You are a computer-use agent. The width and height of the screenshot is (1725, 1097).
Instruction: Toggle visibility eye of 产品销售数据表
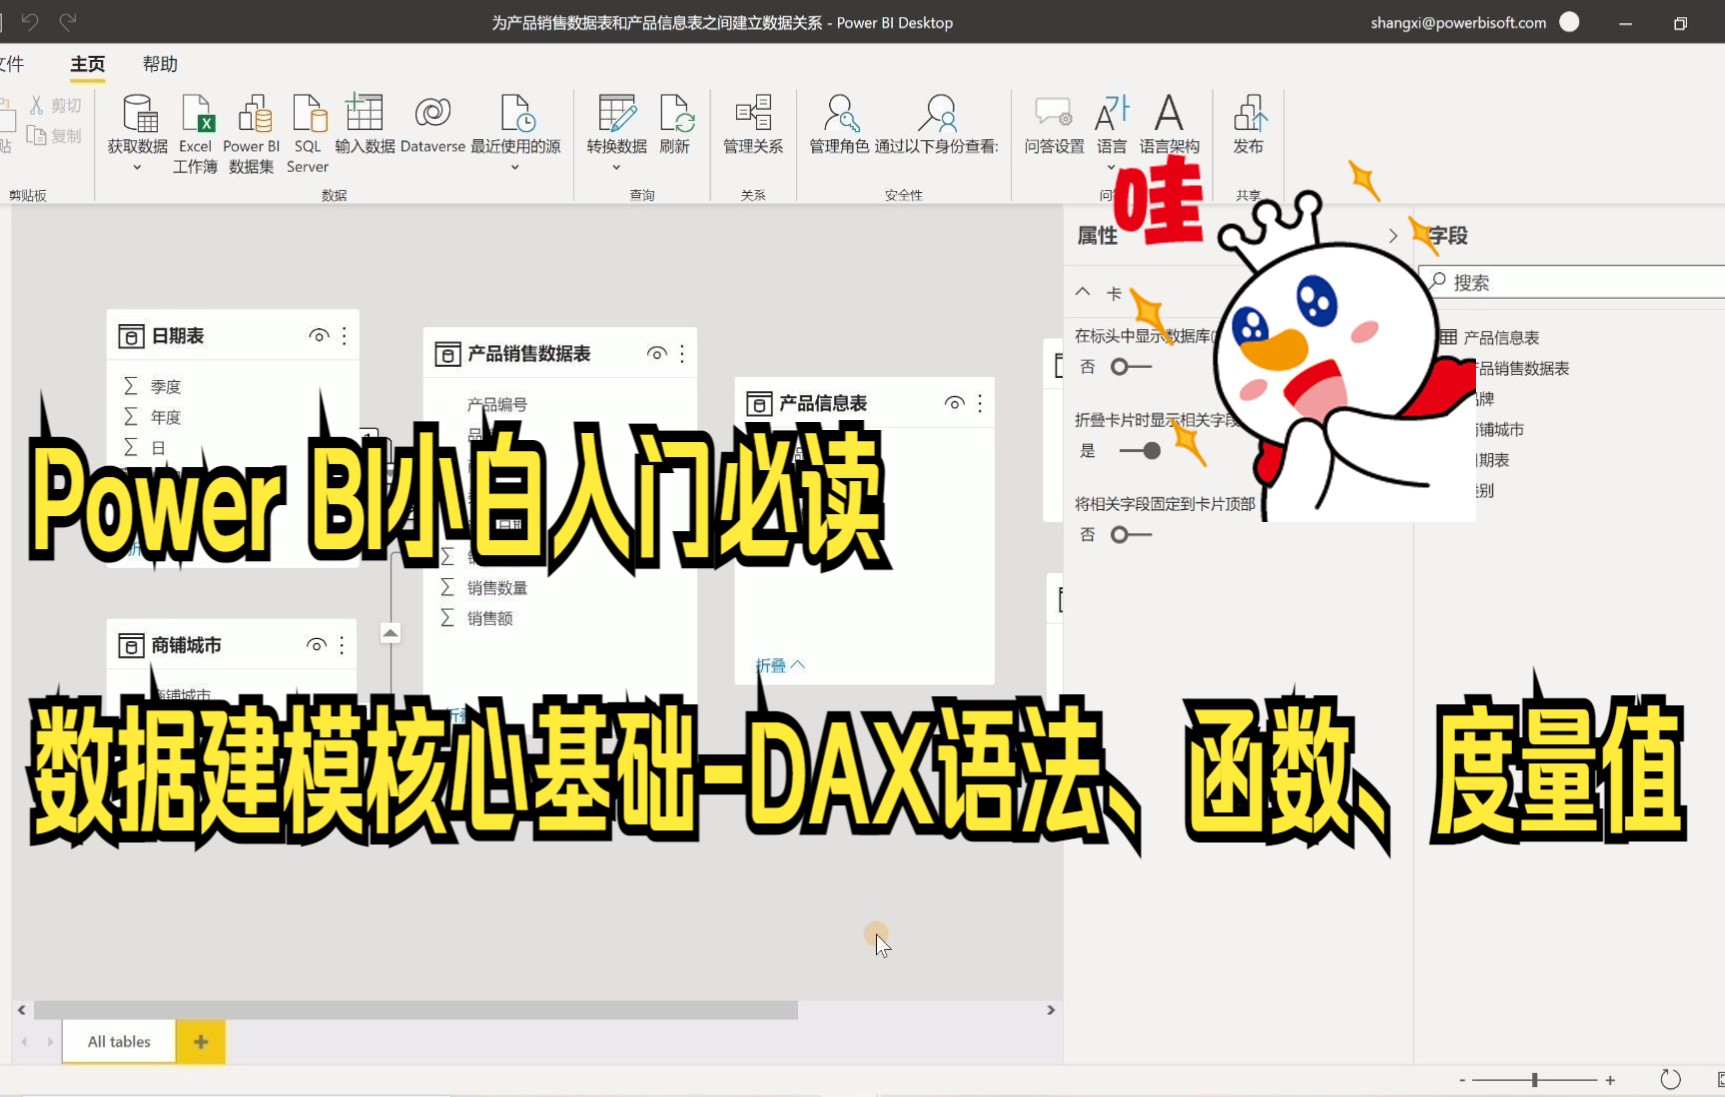click(x=657, y=353)
